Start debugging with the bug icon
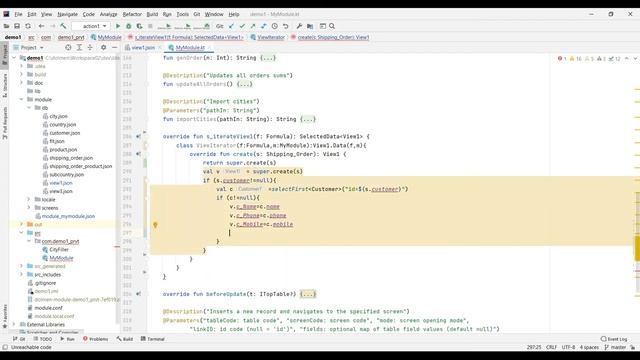Image resolution: width=640 pixels, height=360 pixels. pos(129,26)
